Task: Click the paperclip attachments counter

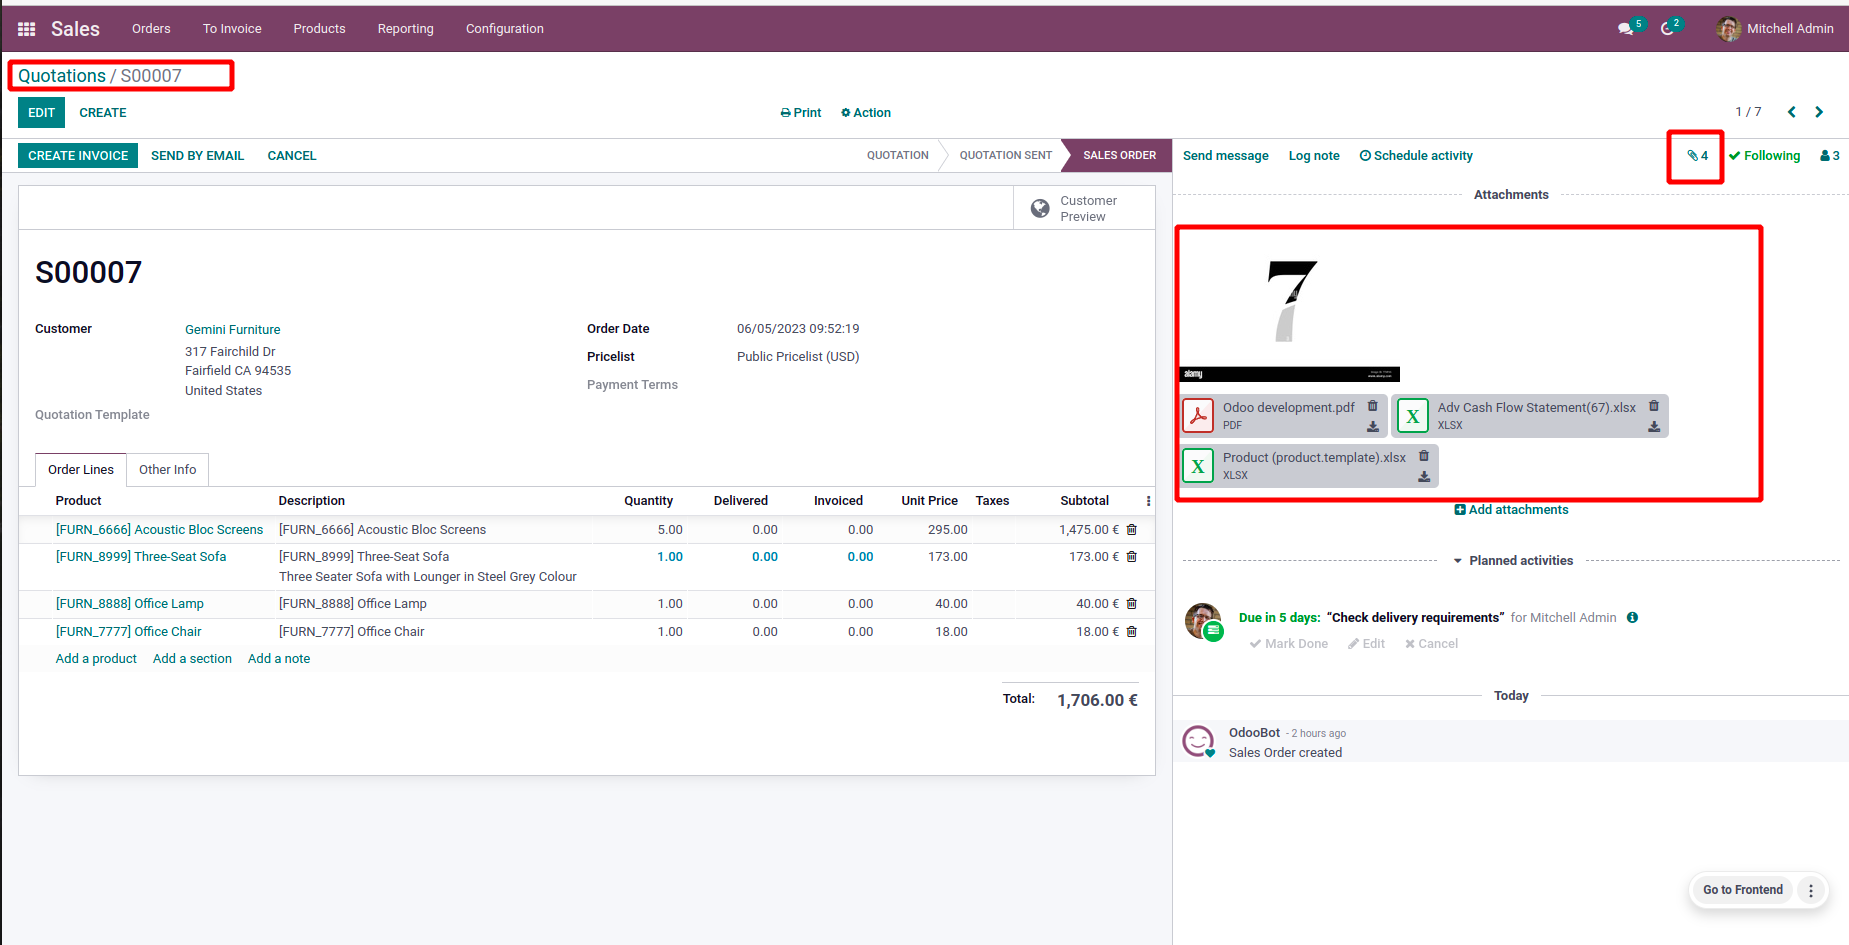Action: coord(1697,156)
